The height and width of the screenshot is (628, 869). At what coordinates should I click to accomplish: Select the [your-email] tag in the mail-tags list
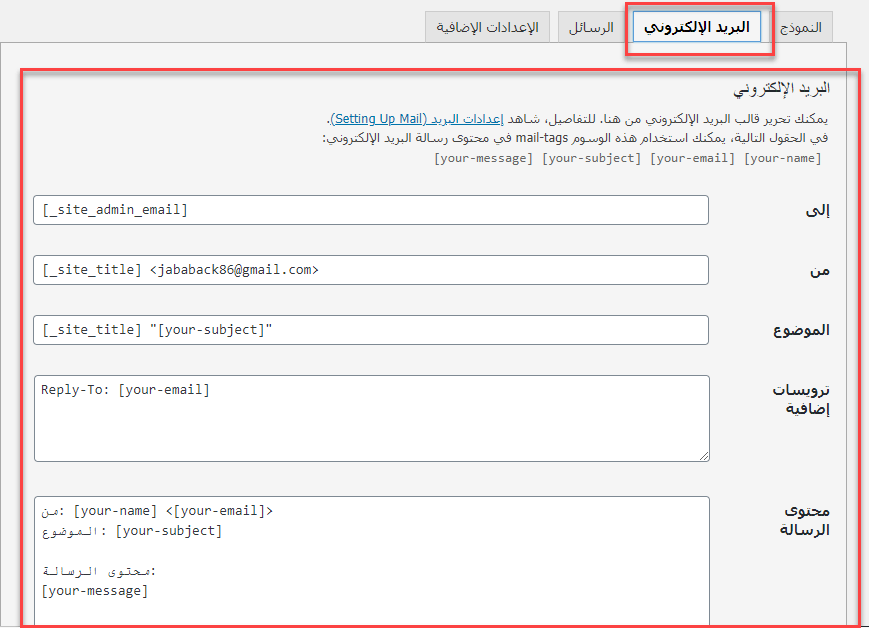pyautogui.click(x=692, y=159)
